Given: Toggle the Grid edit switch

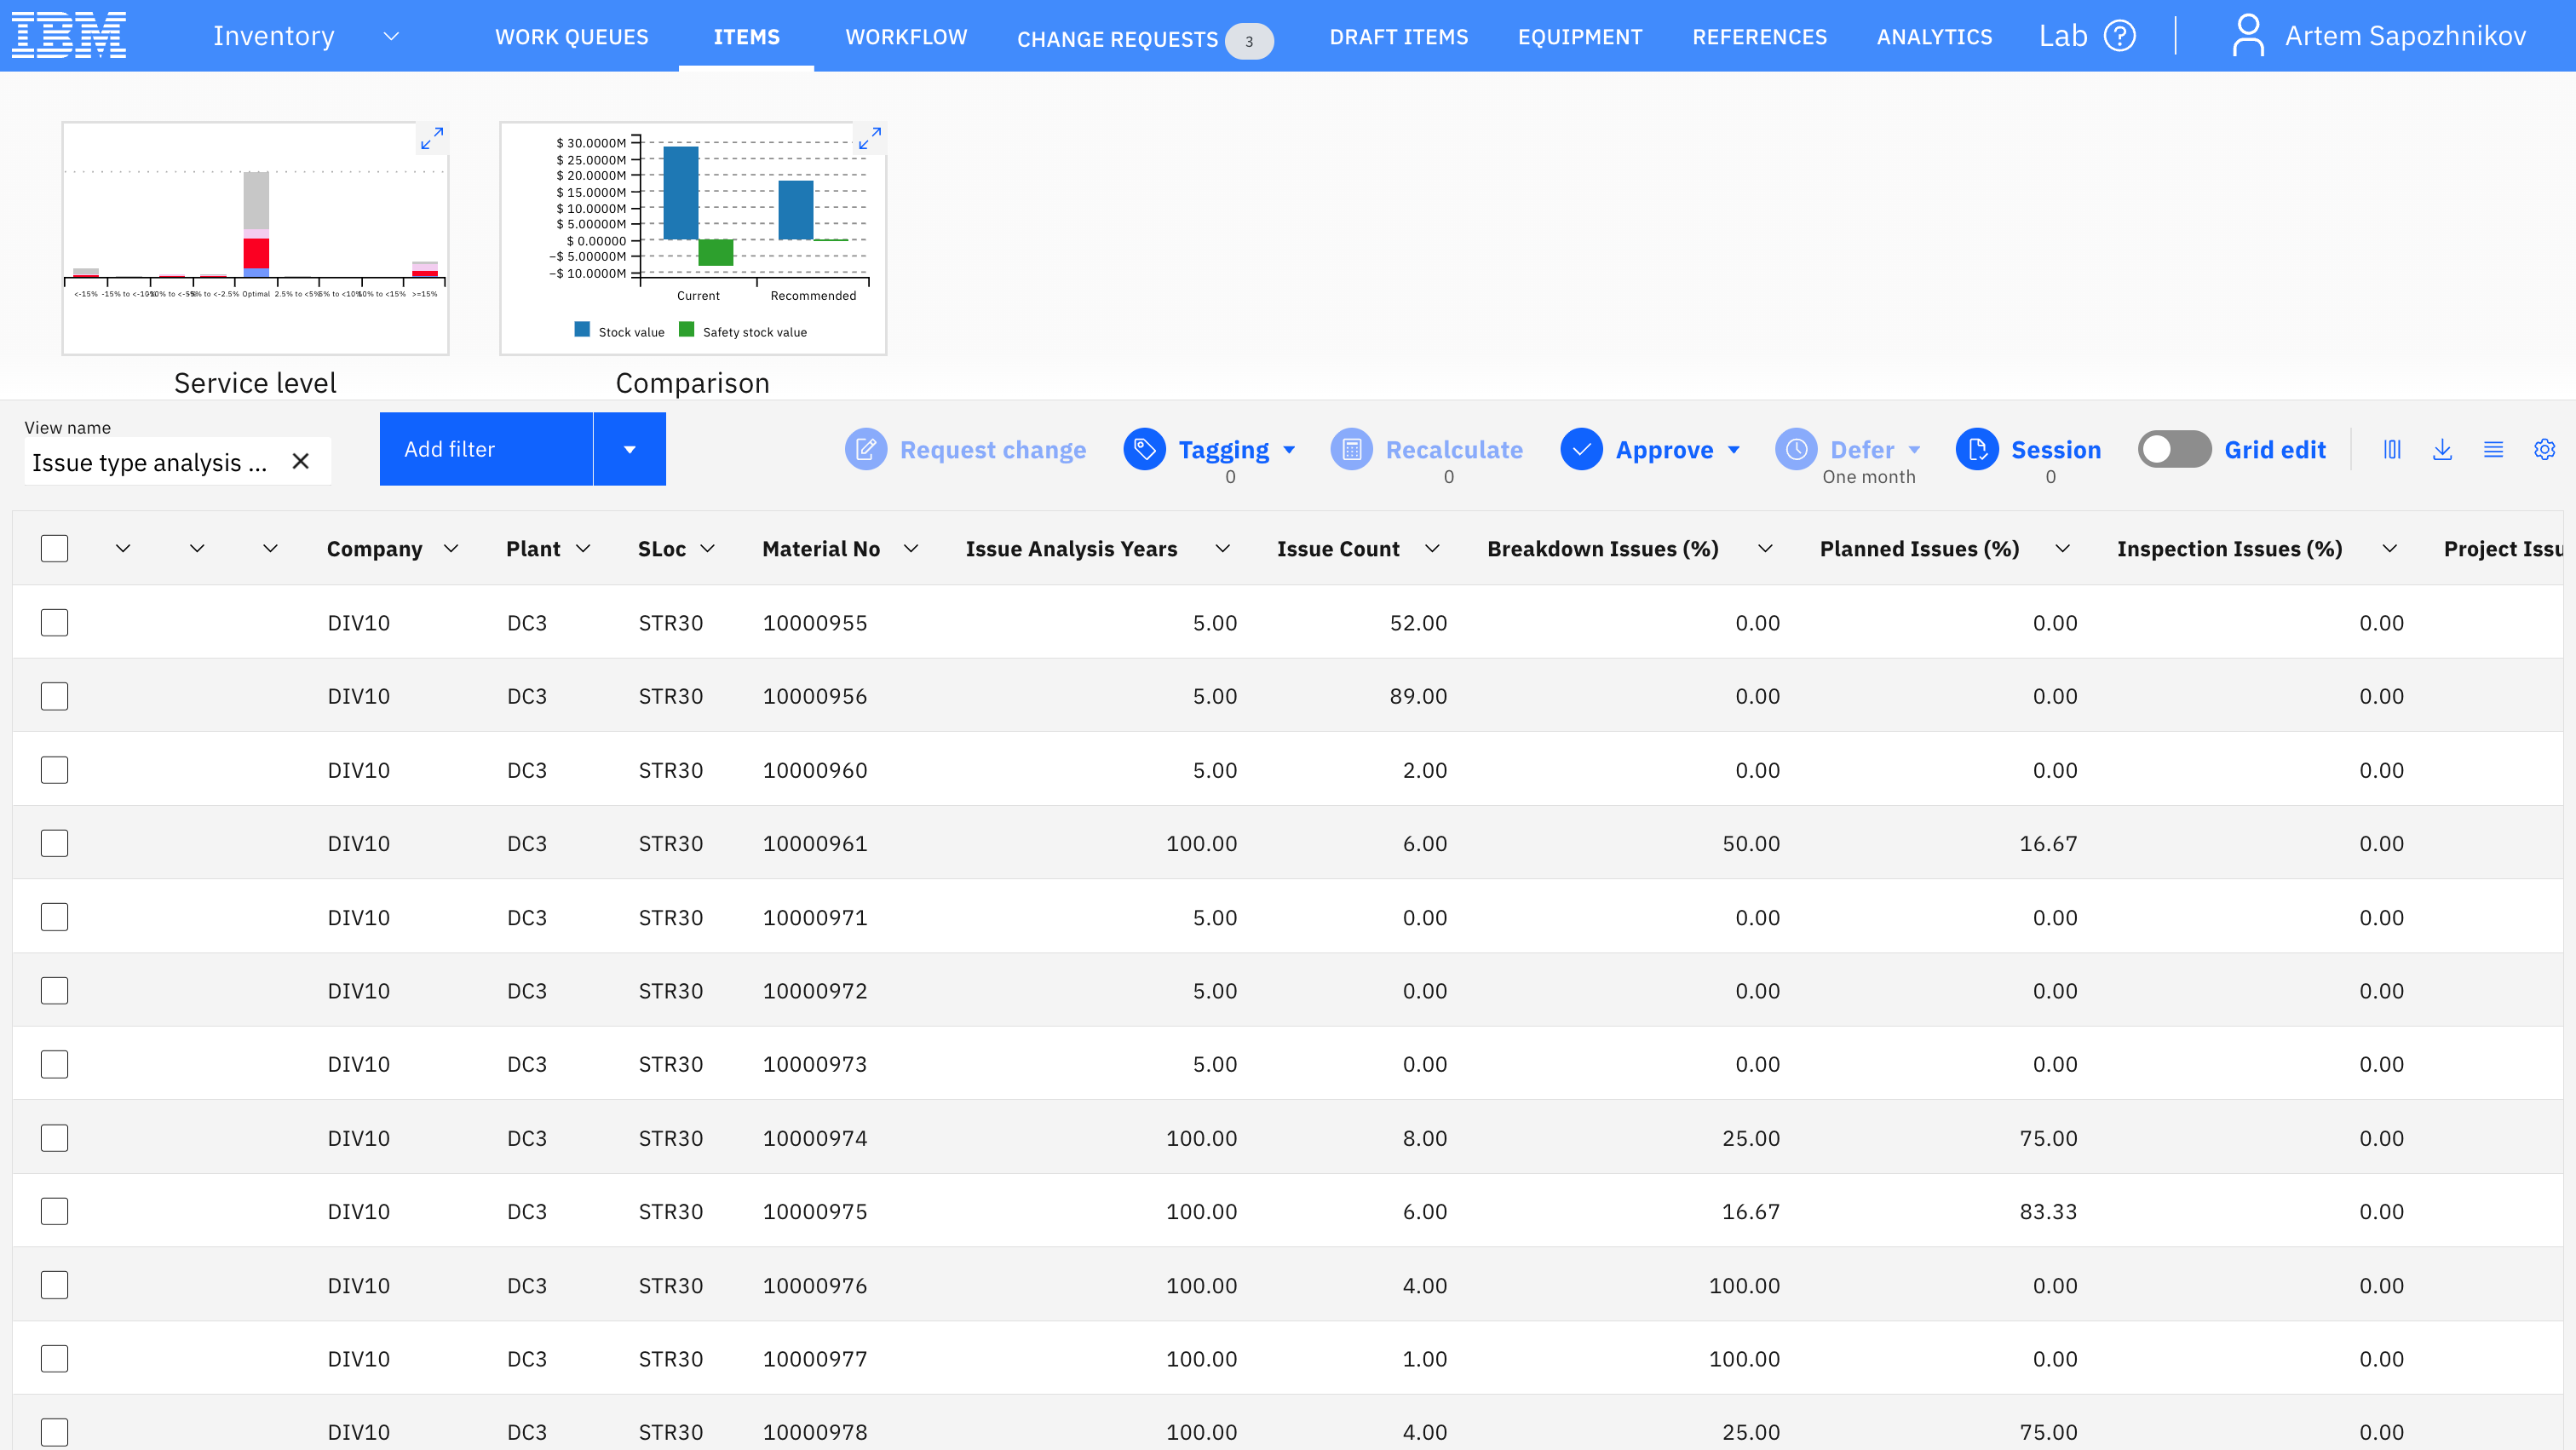Looking at the screenshot, I should (2174, 450).
